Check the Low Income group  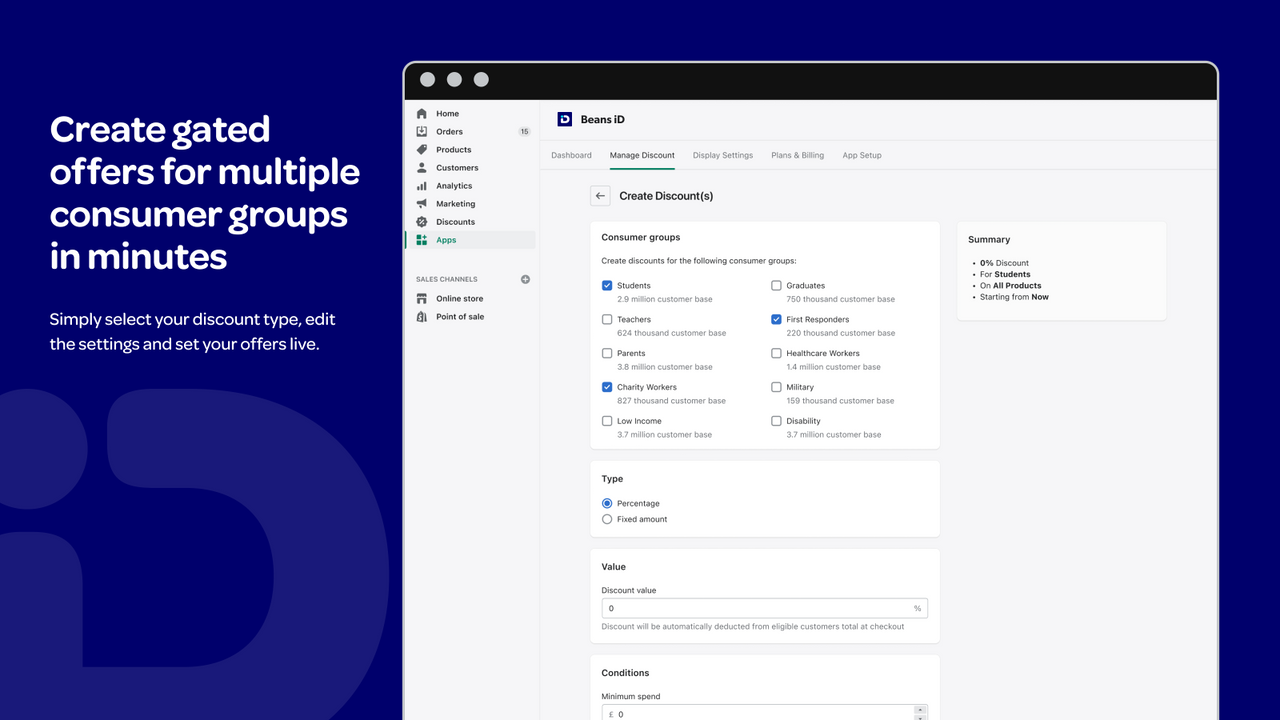point(607,421)
